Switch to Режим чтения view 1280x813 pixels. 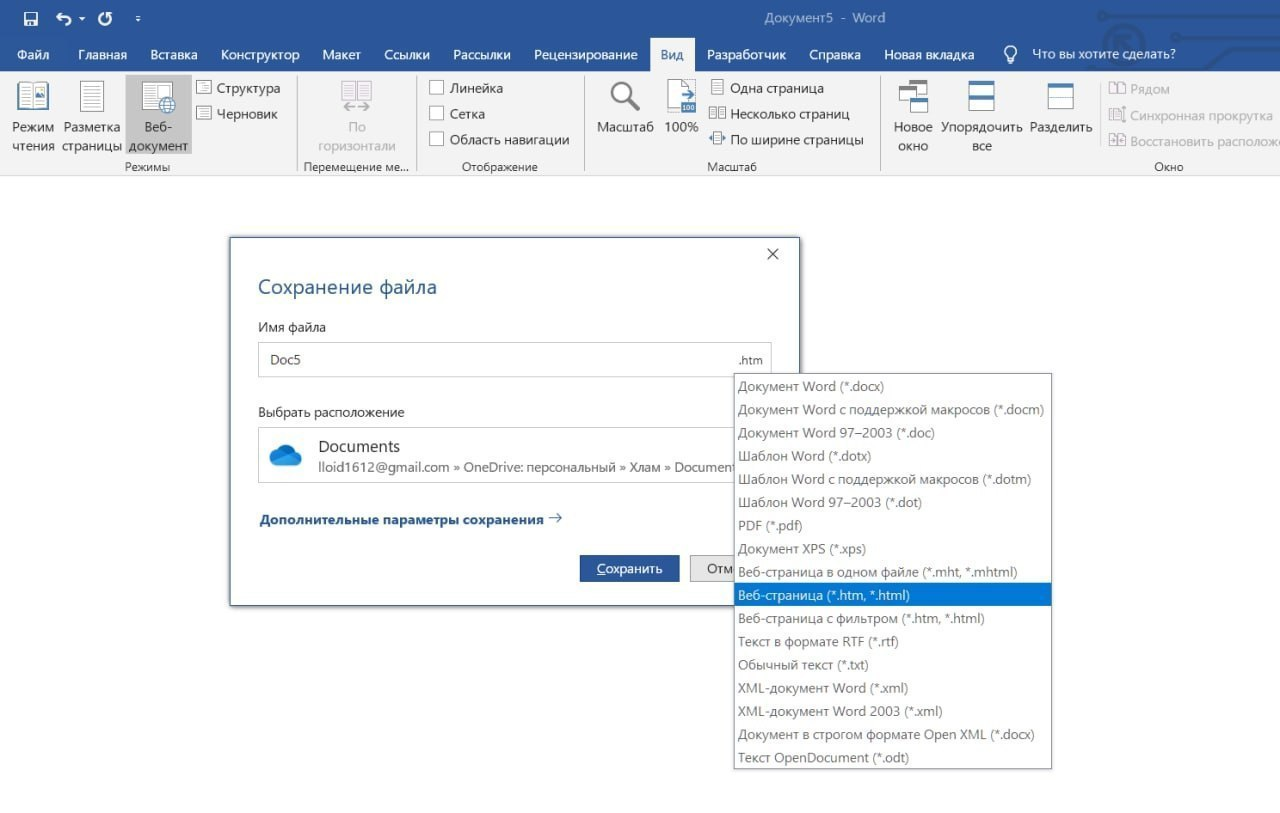pyautogui.click(x=33, y=116)
